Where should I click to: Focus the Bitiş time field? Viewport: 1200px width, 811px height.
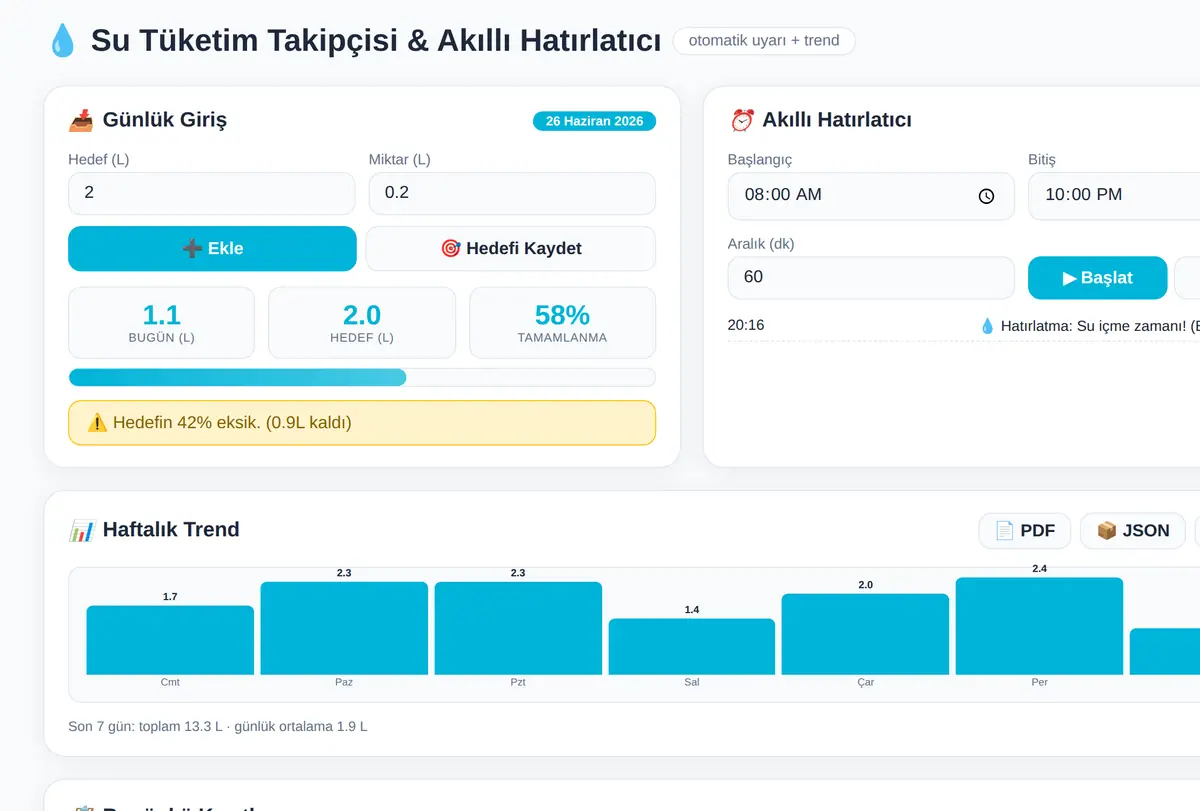(1114, 196)
